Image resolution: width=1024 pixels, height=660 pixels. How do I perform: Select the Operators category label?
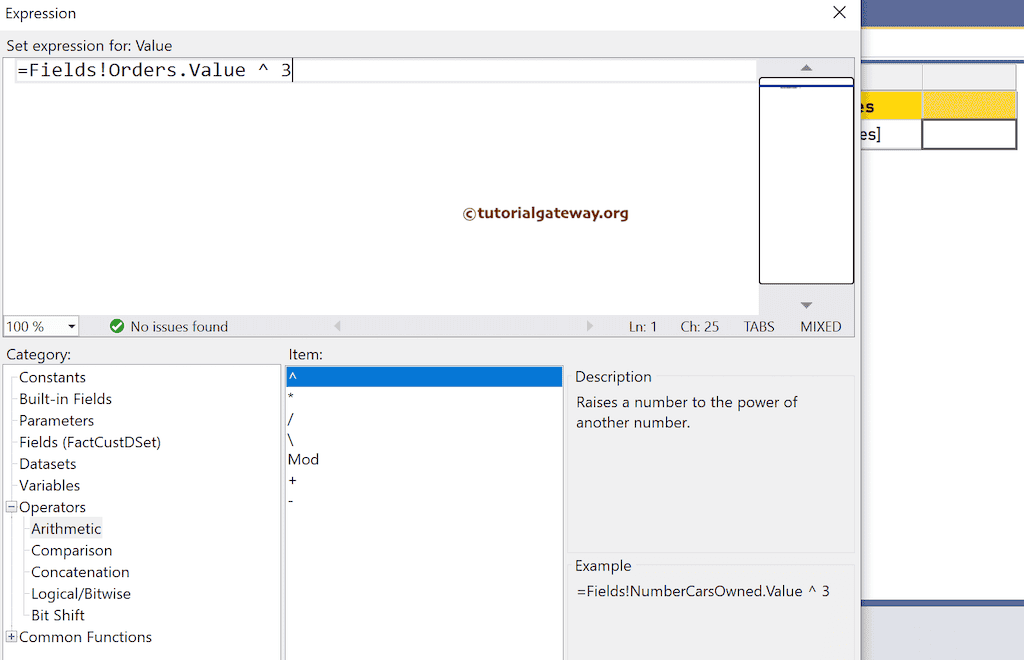[52, 507]
